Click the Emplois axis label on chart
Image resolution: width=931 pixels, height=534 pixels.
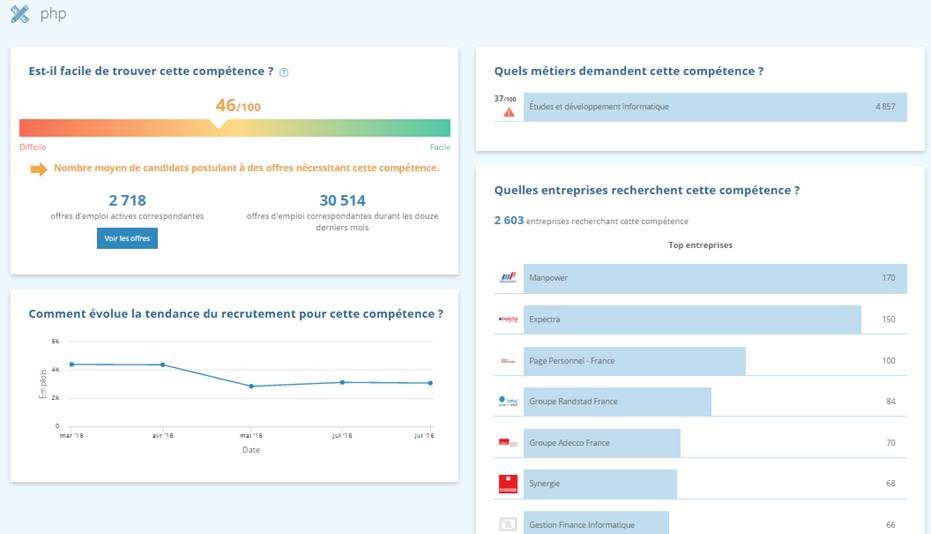click(x=42, y=384)
